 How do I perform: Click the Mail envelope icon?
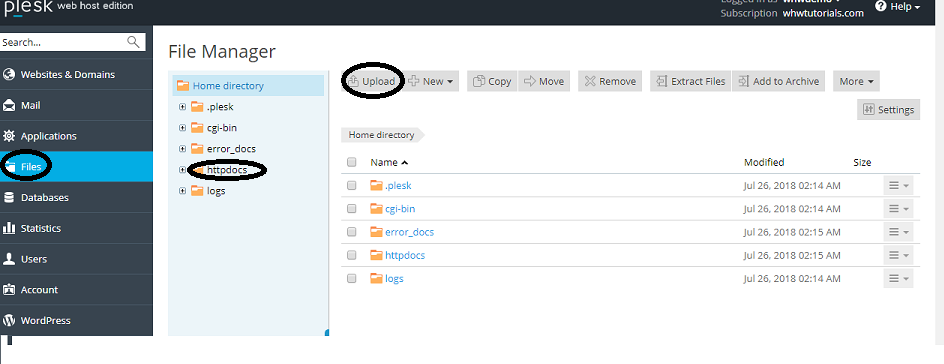coord(9,105)
